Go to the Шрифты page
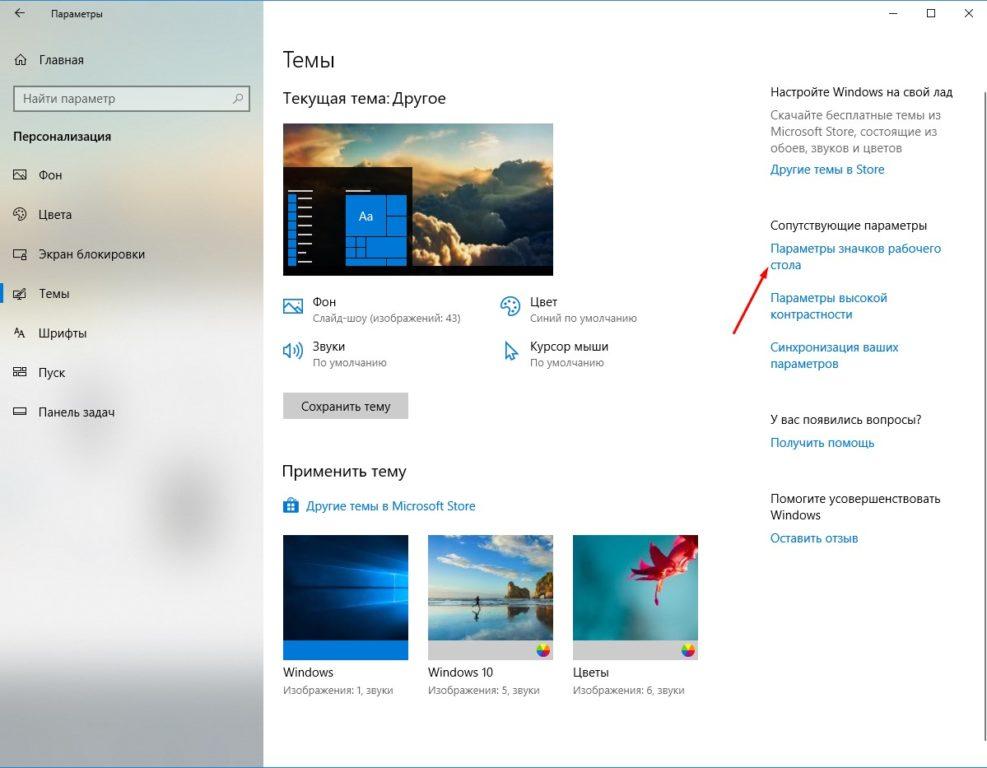The height and width of the screenshot is (768, 987). [x=62, y=334]
